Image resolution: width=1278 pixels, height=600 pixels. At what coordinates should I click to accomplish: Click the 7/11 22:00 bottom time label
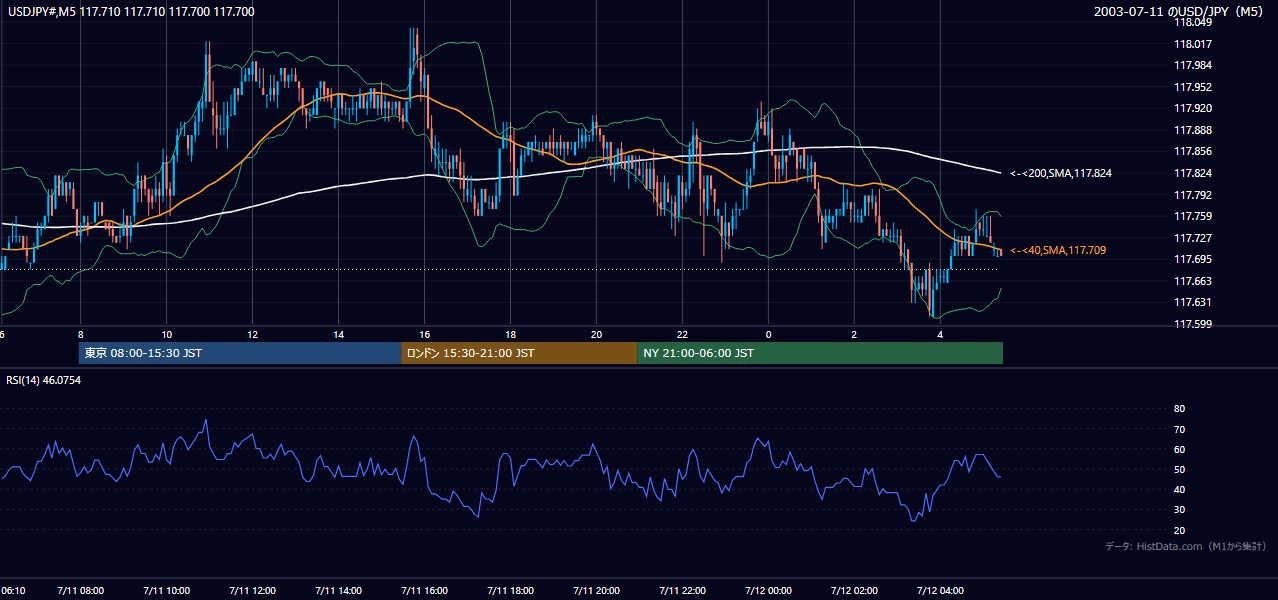[682, 591]
